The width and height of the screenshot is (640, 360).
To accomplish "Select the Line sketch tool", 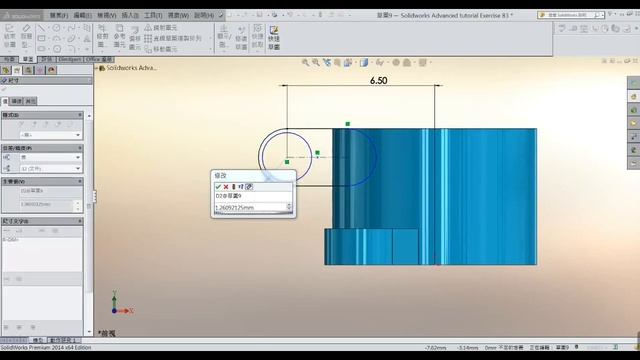I will [x=41, y=28].
